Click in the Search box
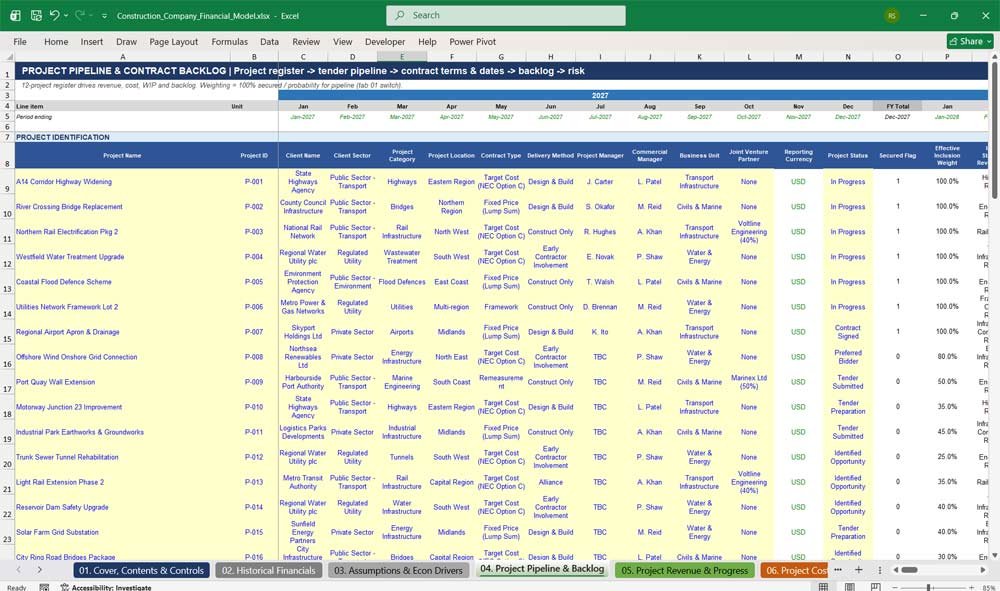This screenshot has height=591, width=1000. (506, 15)
